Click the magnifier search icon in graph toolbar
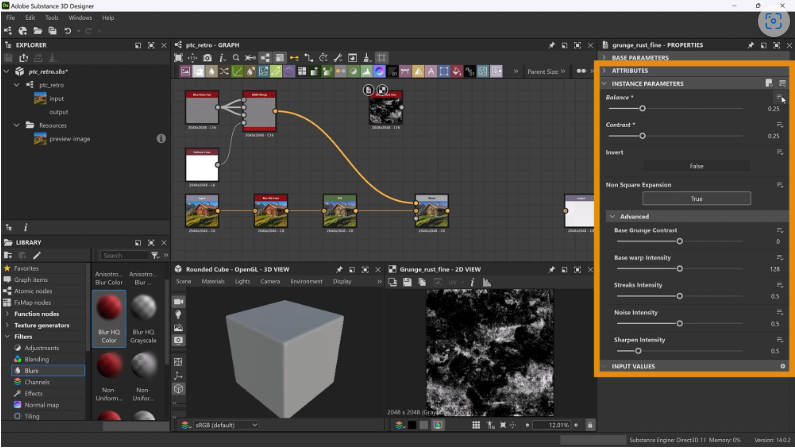 pos(236,58)
